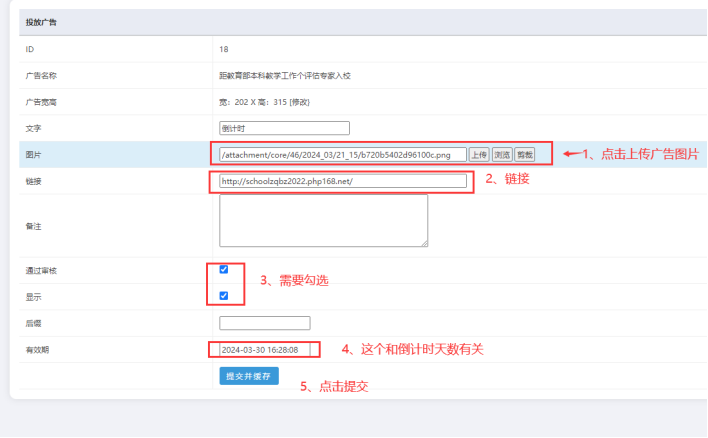The image size is (708, 438).
Task: Focus the empty 后缀 input field
Action: click(264, 323)
